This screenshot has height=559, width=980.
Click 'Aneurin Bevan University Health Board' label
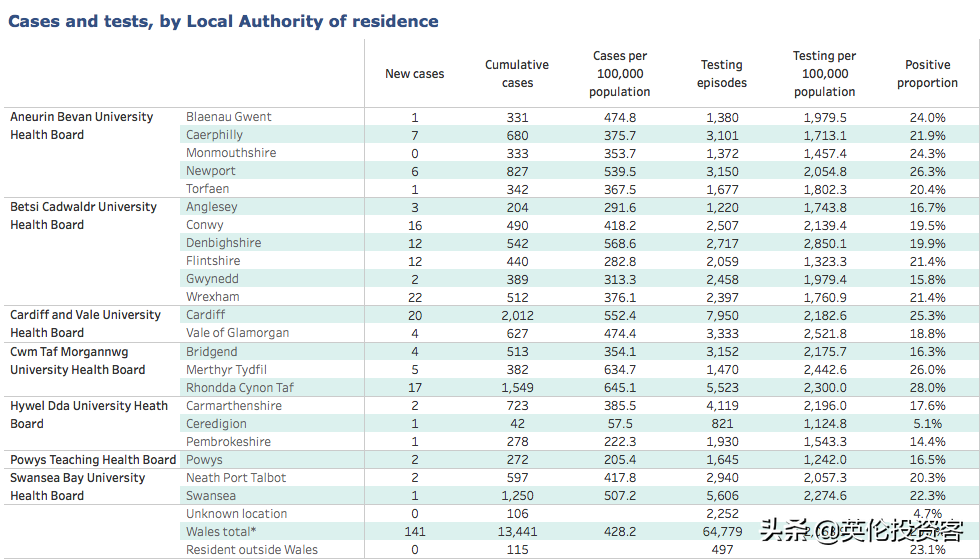(81, 126)
